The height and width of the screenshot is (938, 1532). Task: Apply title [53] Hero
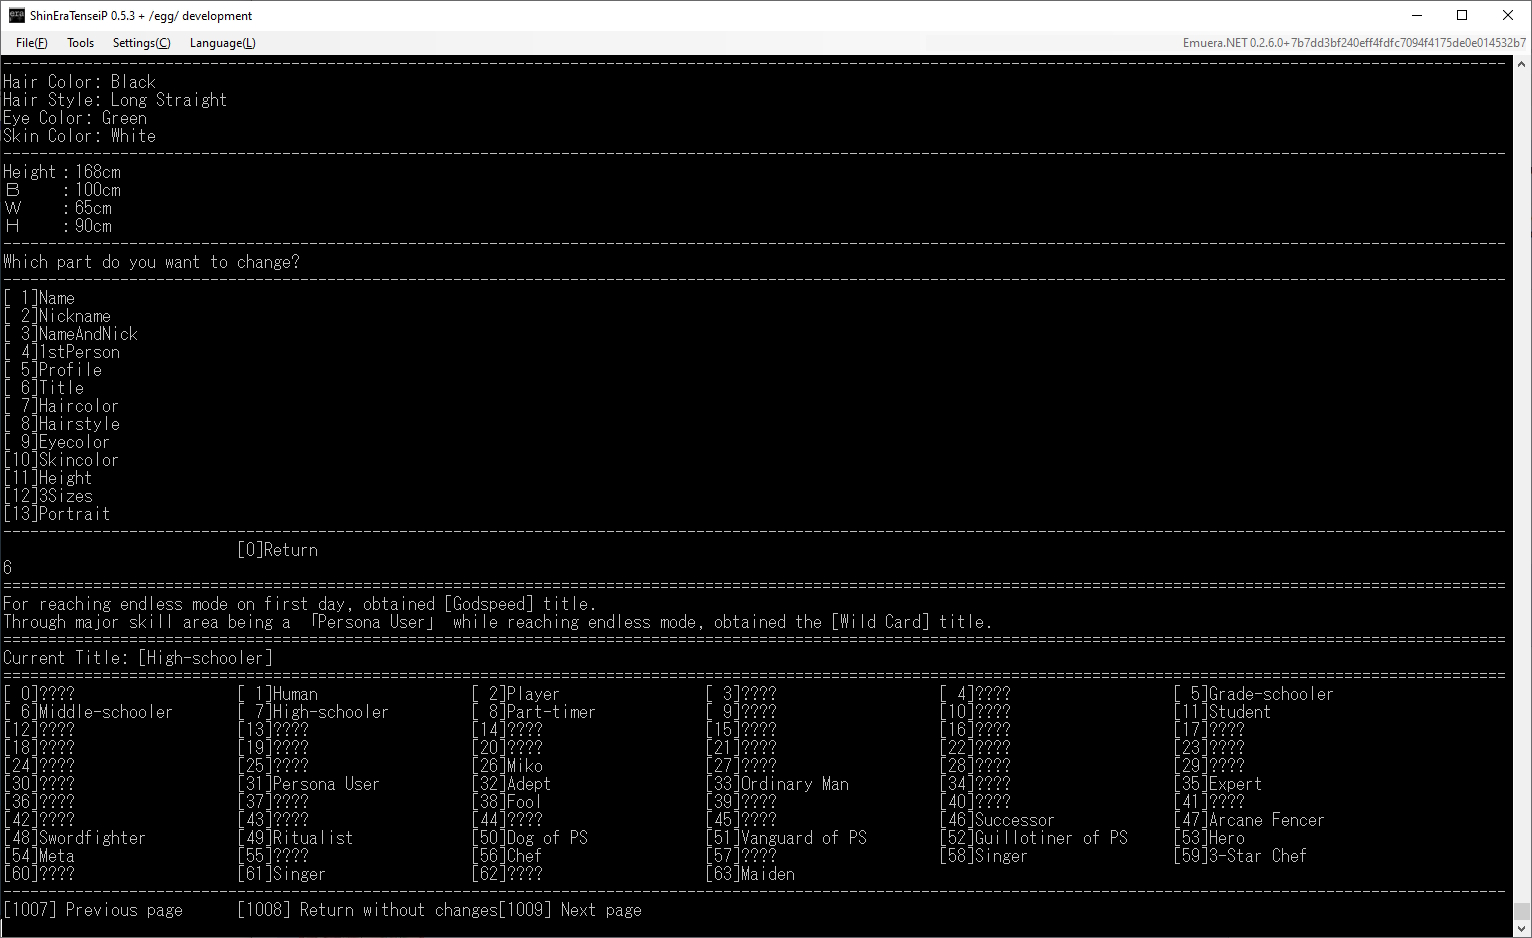pyautogui.click(x=1209, y=838)
